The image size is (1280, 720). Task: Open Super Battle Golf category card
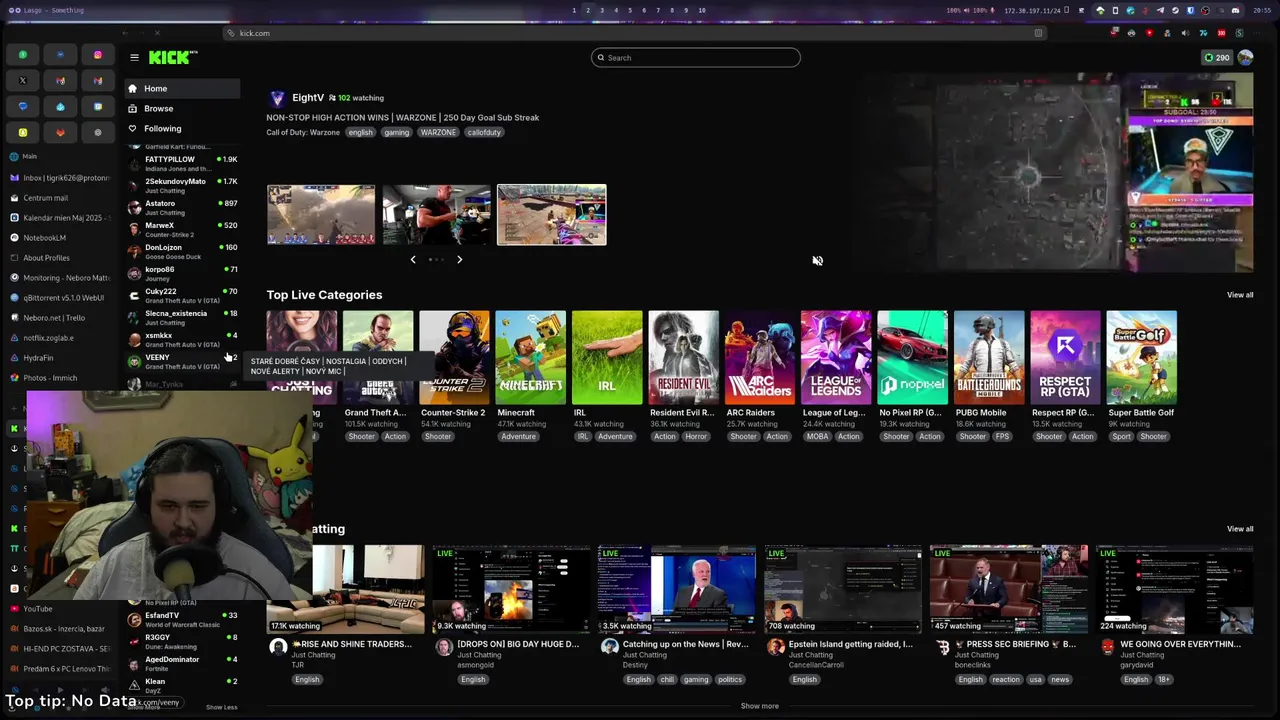[1142, 357]
